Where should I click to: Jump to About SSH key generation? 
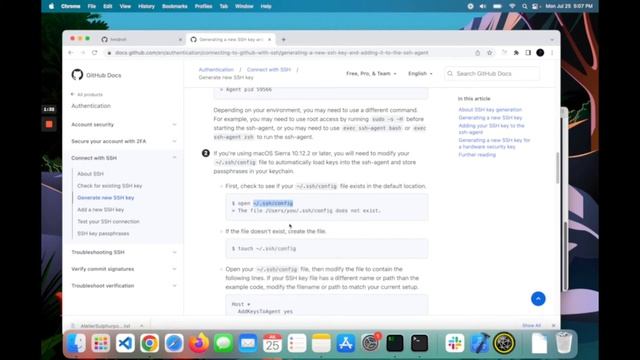click(x=490, y=109)
